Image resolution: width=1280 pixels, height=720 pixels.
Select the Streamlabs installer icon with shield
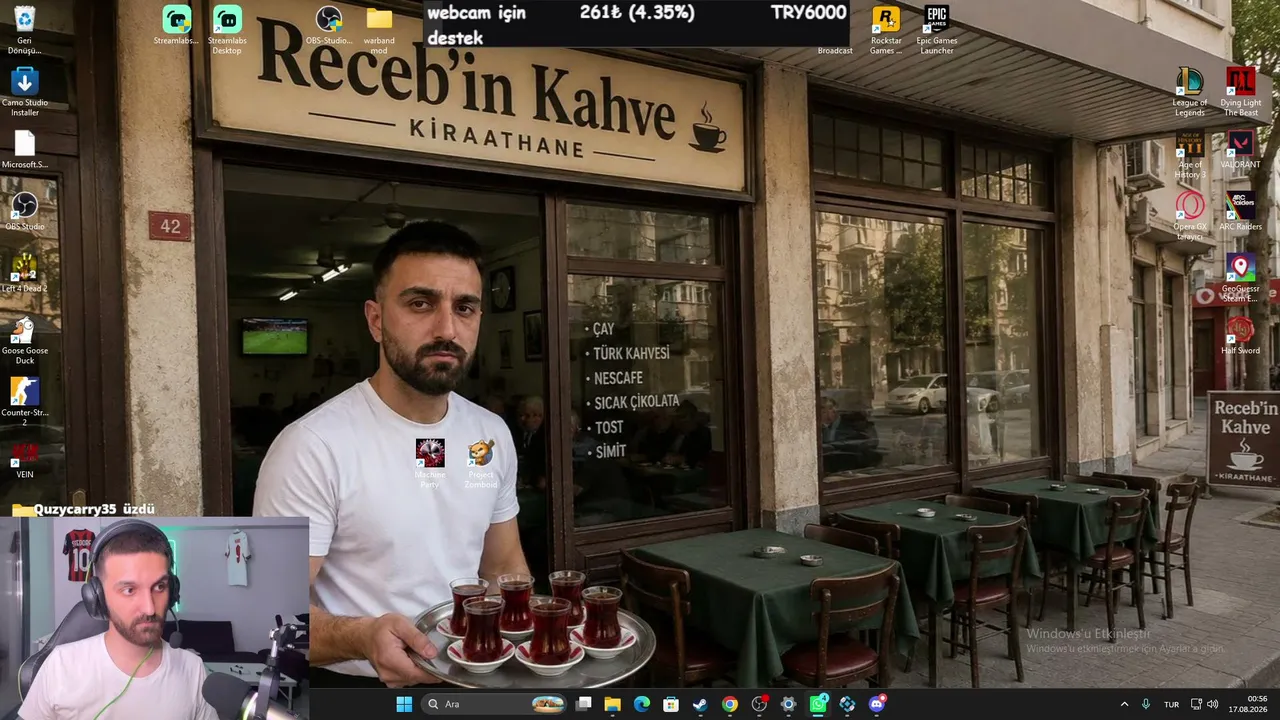(176, 26)
